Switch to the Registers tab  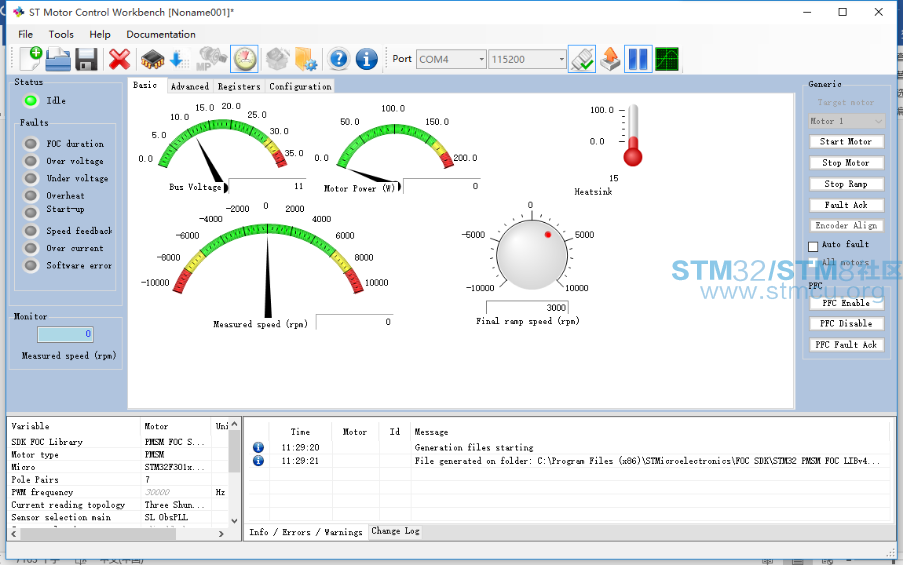click(238, 87)
